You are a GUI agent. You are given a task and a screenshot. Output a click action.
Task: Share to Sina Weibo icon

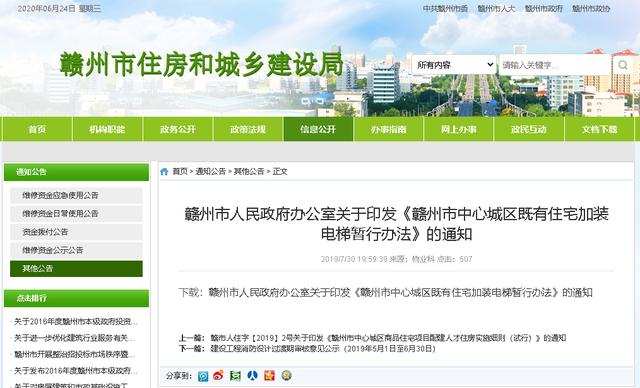218,376
